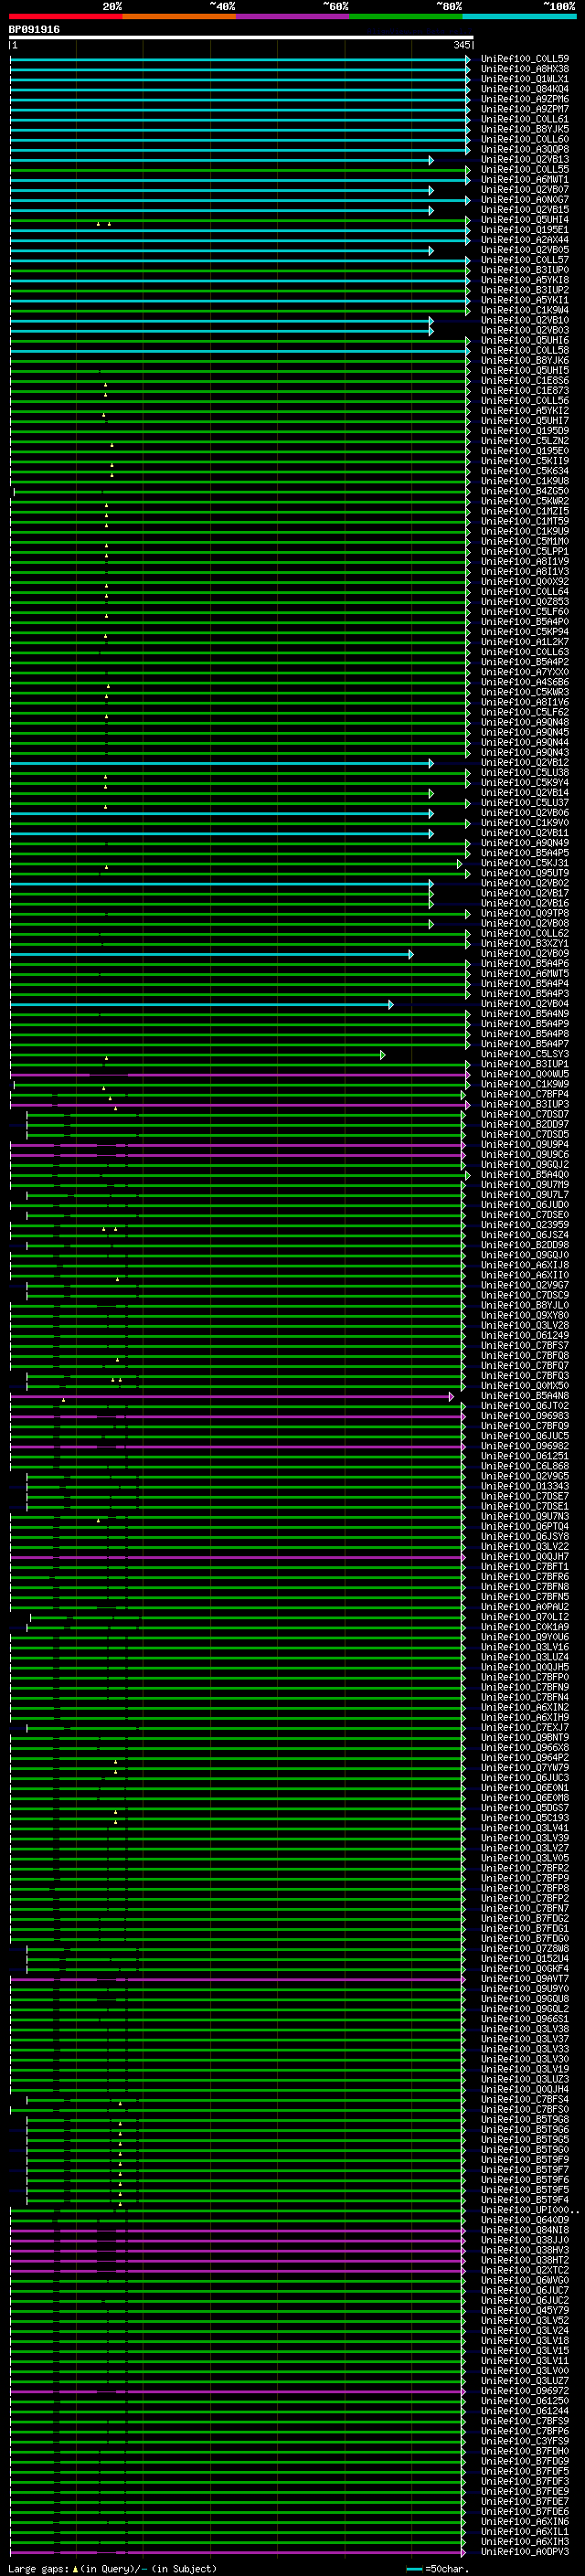This screenshot has width=585, height=2576.
Task: Select hit label UniRef100_B3IUP3
Action: pyautogui.click(x=525, y=1104)
